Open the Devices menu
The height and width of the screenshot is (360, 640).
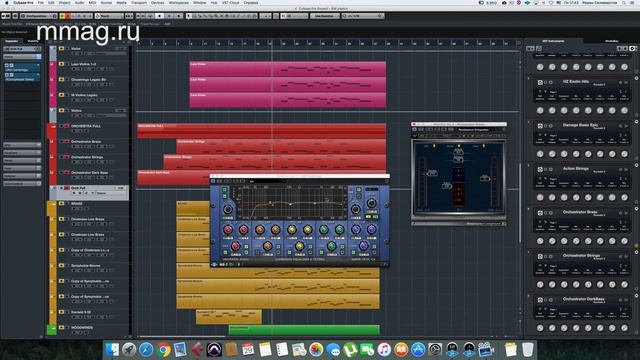pyautogui.click(x=158, y=2)
